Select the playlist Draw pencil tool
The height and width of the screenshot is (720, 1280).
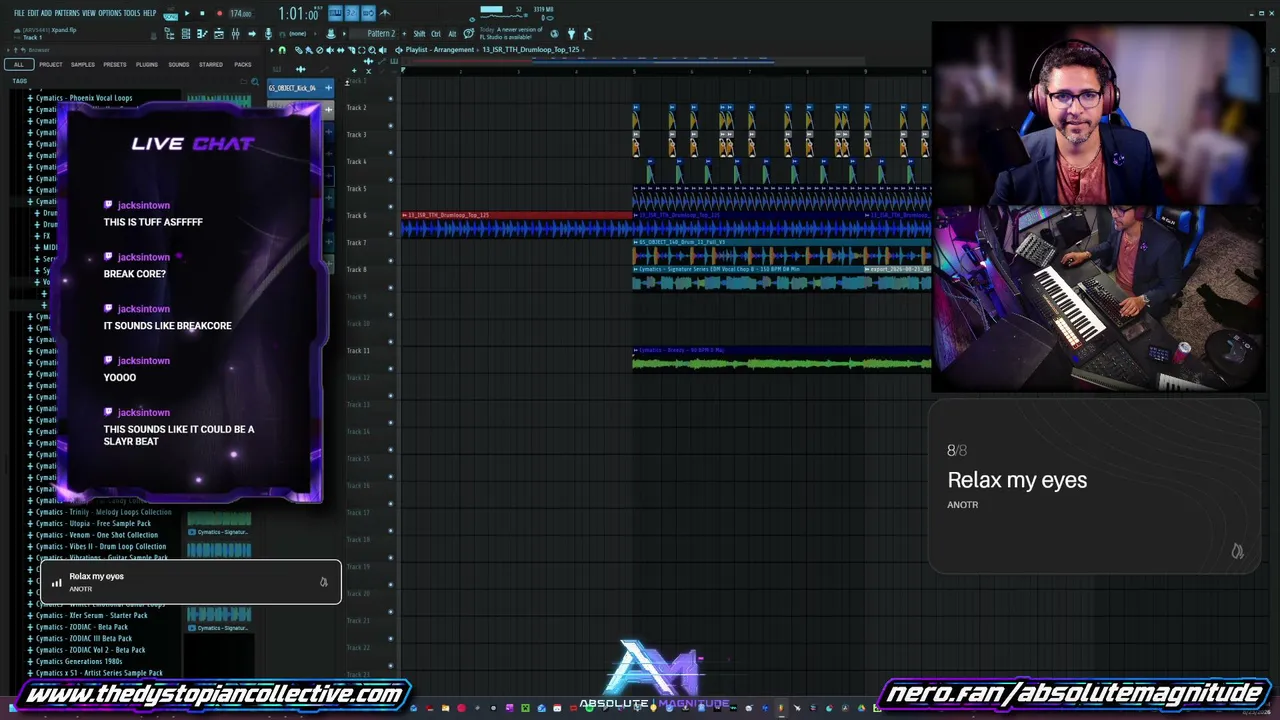(299, 50)
